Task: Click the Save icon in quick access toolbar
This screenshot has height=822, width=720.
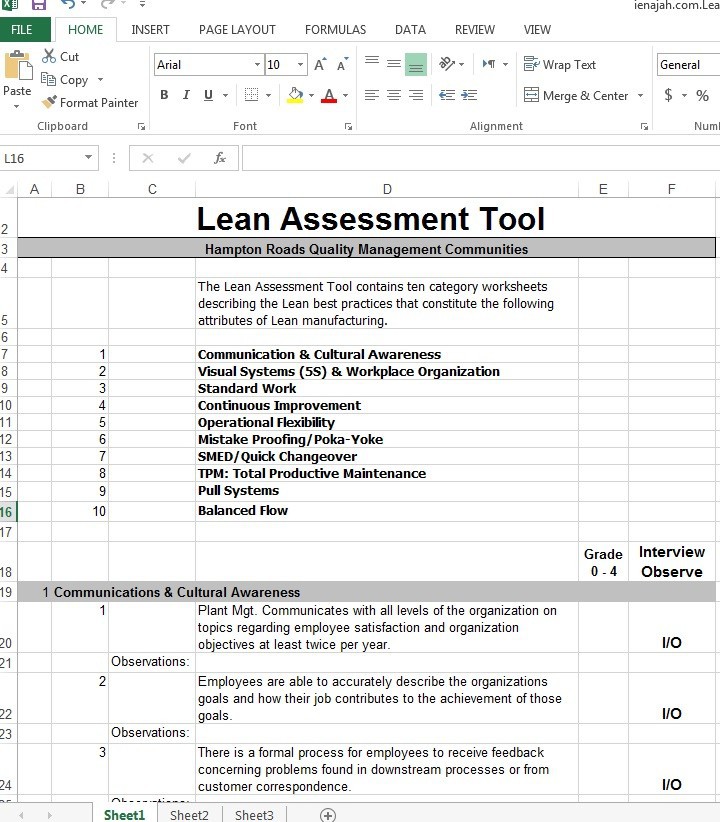Action: tap(39, 5)
